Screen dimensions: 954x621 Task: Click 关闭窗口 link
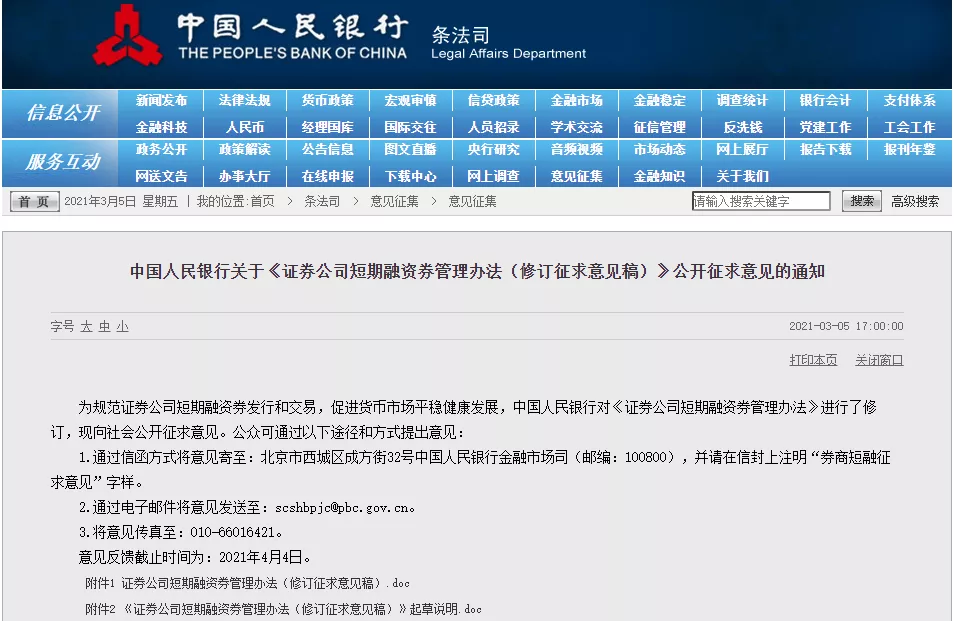click(879, 360)
